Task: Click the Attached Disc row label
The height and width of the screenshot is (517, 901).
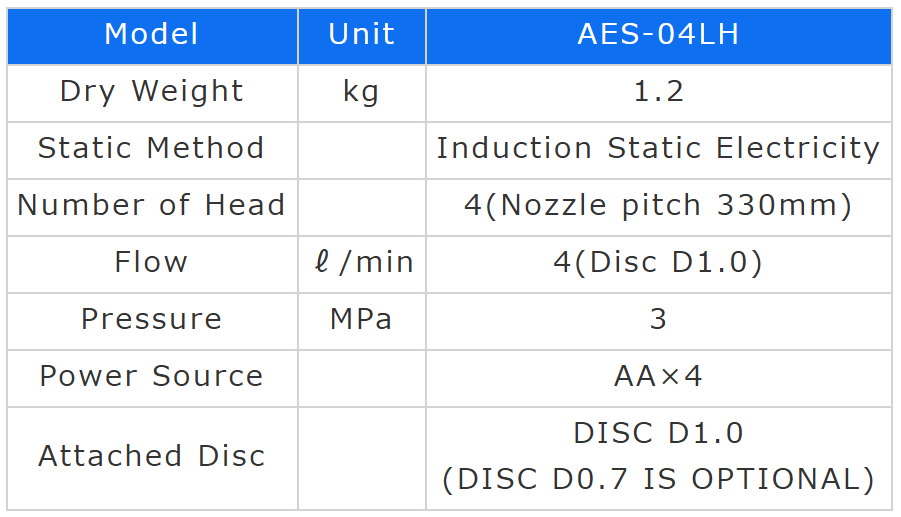Action: (x=152, y=457)
